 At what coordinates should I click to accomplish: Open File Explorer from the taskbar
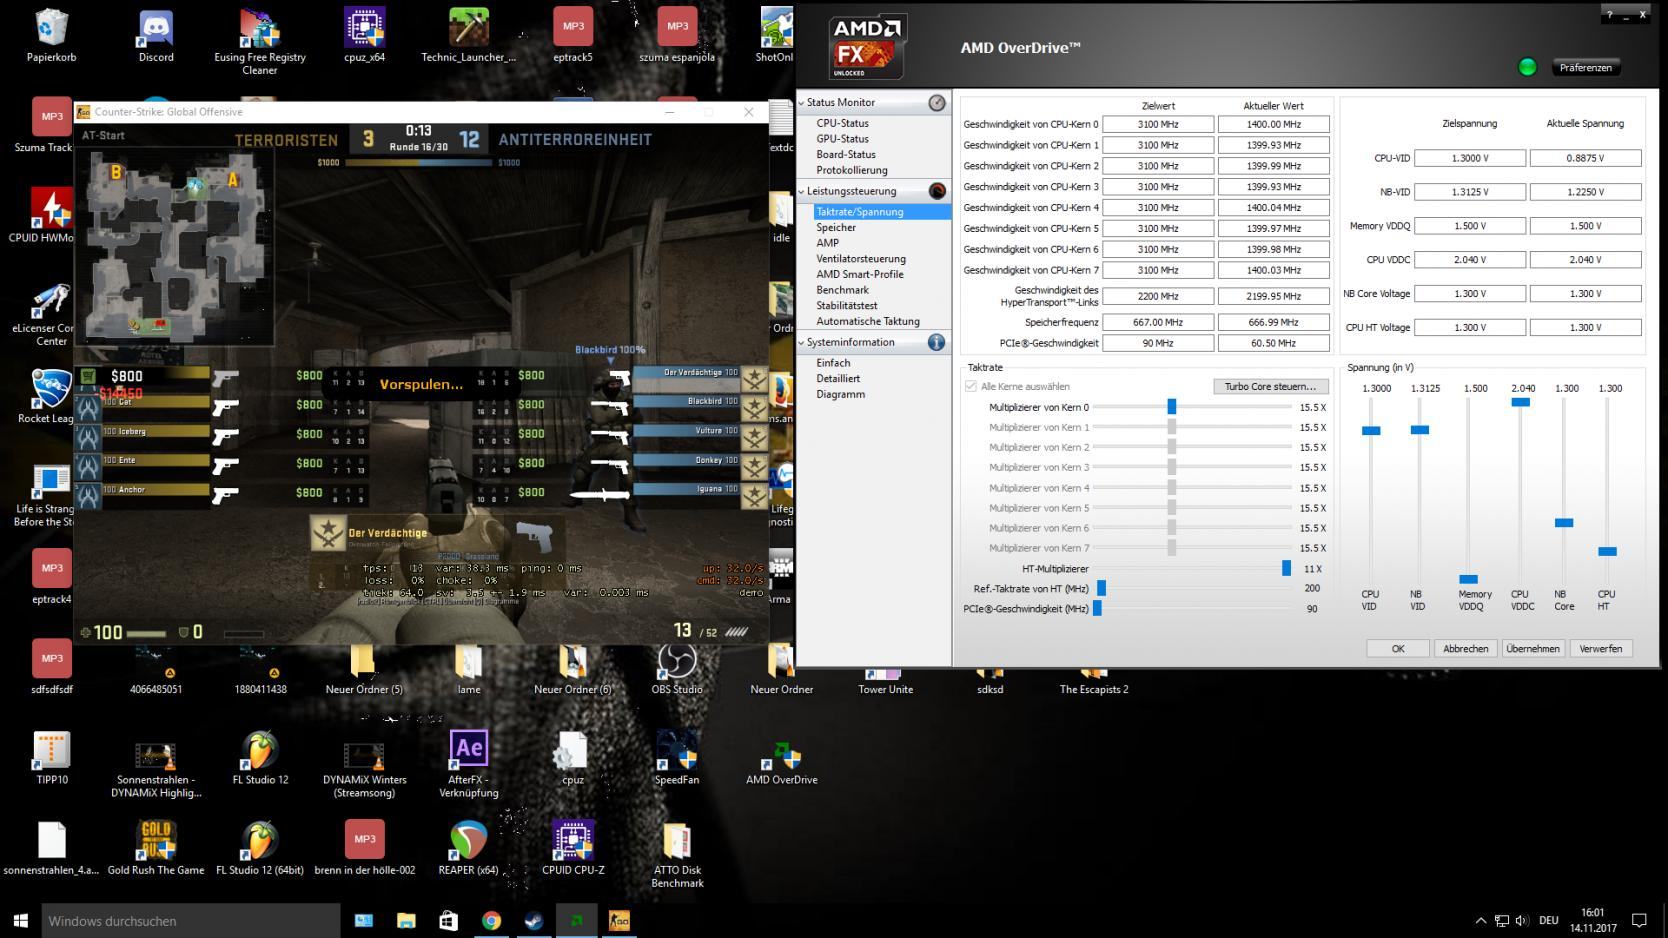(x=406, y=920)
